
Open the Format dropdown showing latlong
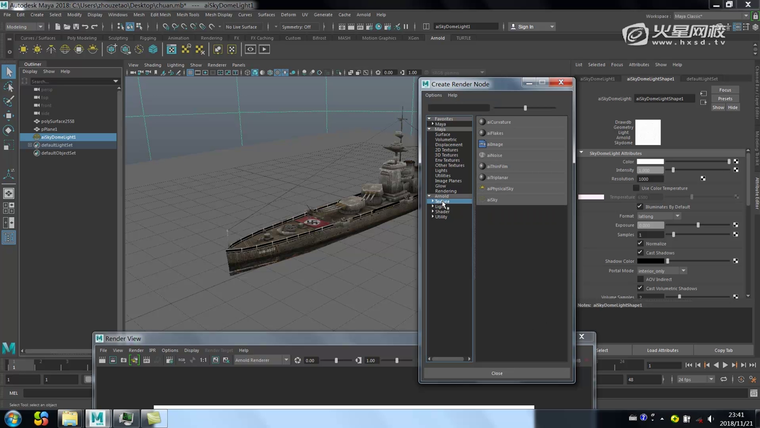[659, 216]
